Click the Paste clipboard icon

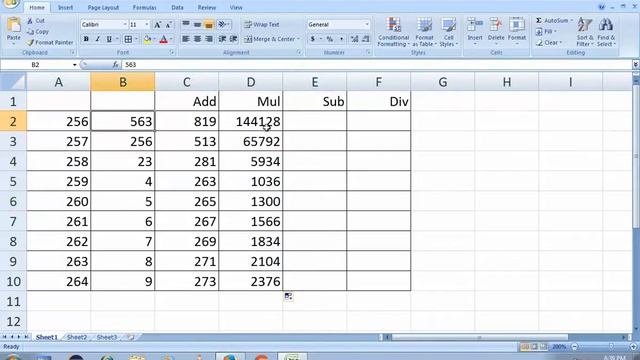coord(13,25)
